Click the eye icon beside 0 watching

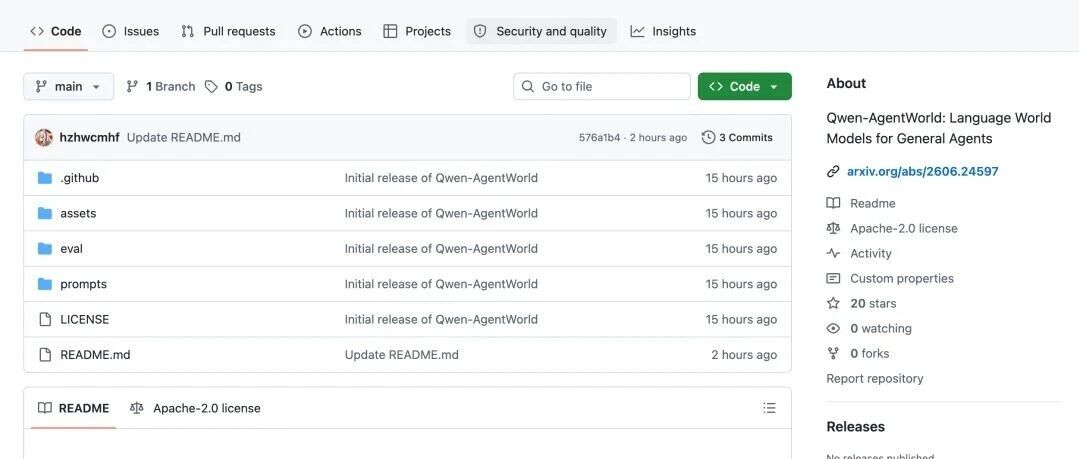[x=833, y=329]
